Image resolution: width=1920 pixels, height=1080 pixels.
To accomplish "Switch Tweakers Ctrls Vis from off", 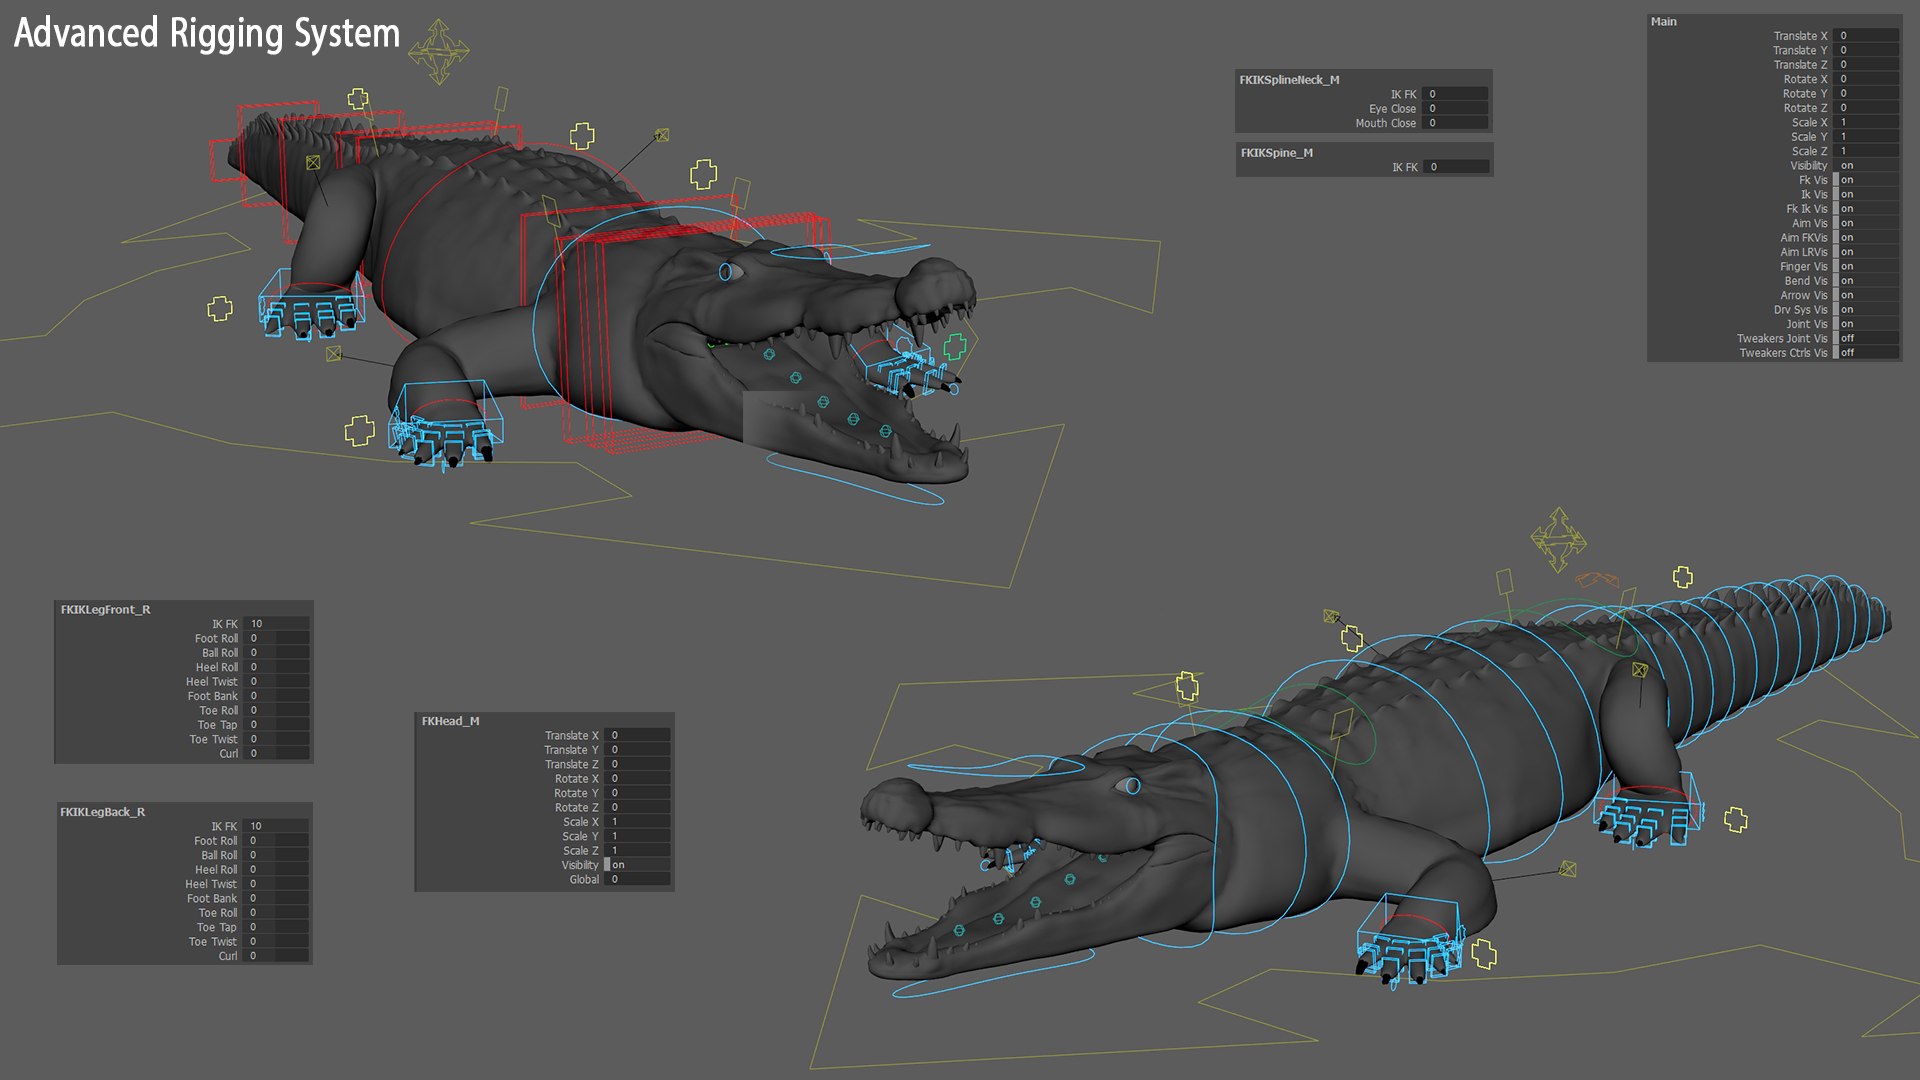I will point(1867,353).
